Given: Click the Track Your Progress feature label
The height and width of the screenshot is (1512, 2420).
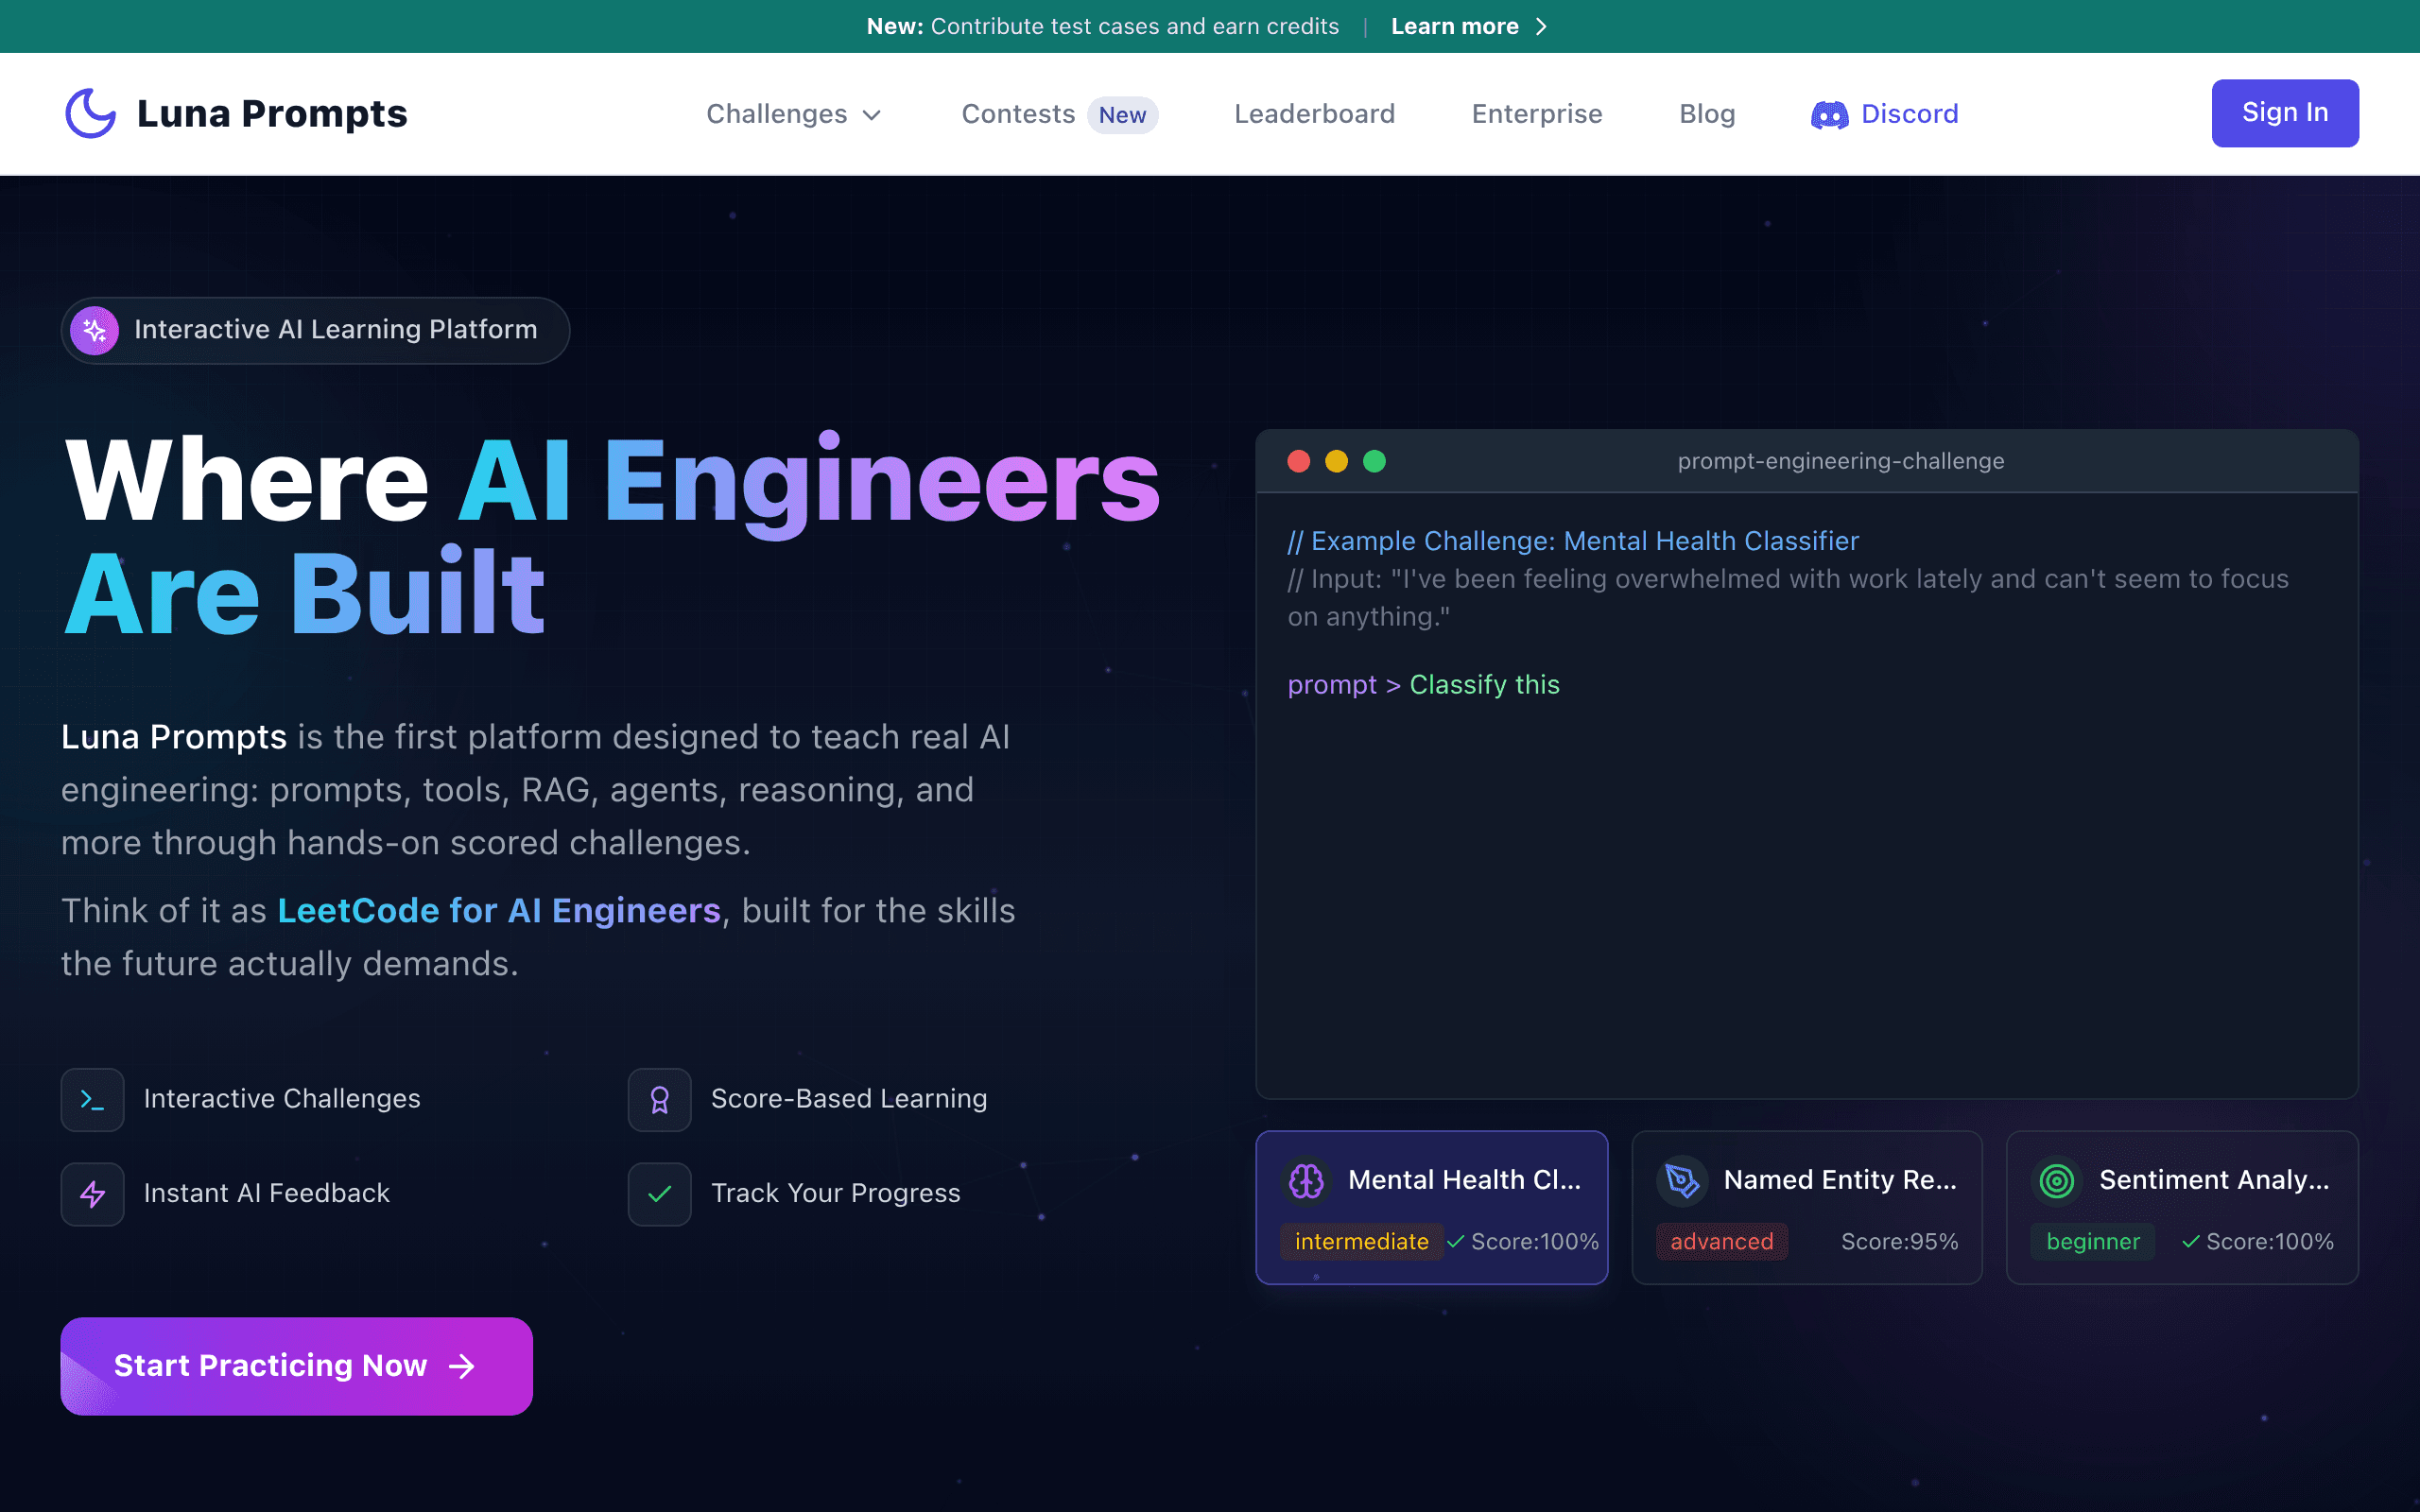Looking at the screenshot, I should pyautogui.click(x=836, y=1194).
